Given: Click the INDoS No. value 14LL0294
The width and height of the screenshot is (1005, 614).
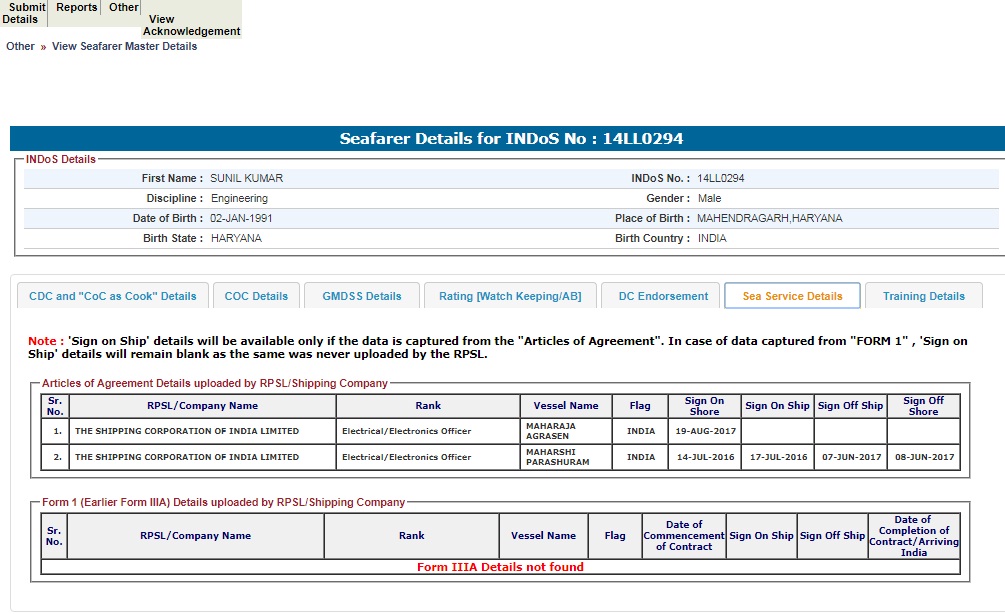Looking at the screenshot, I should coord(721,179).
